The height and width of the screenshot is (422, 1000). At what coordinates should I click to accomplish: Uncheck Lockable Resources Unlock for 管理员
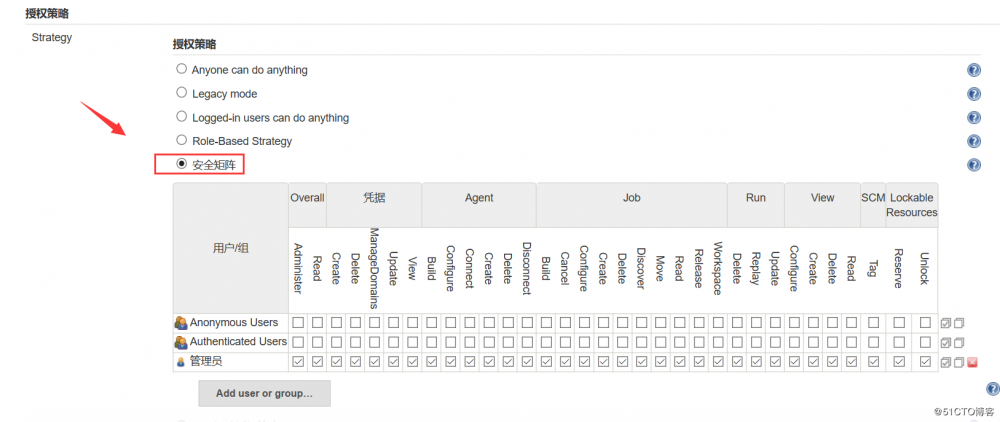coord(925,362)
